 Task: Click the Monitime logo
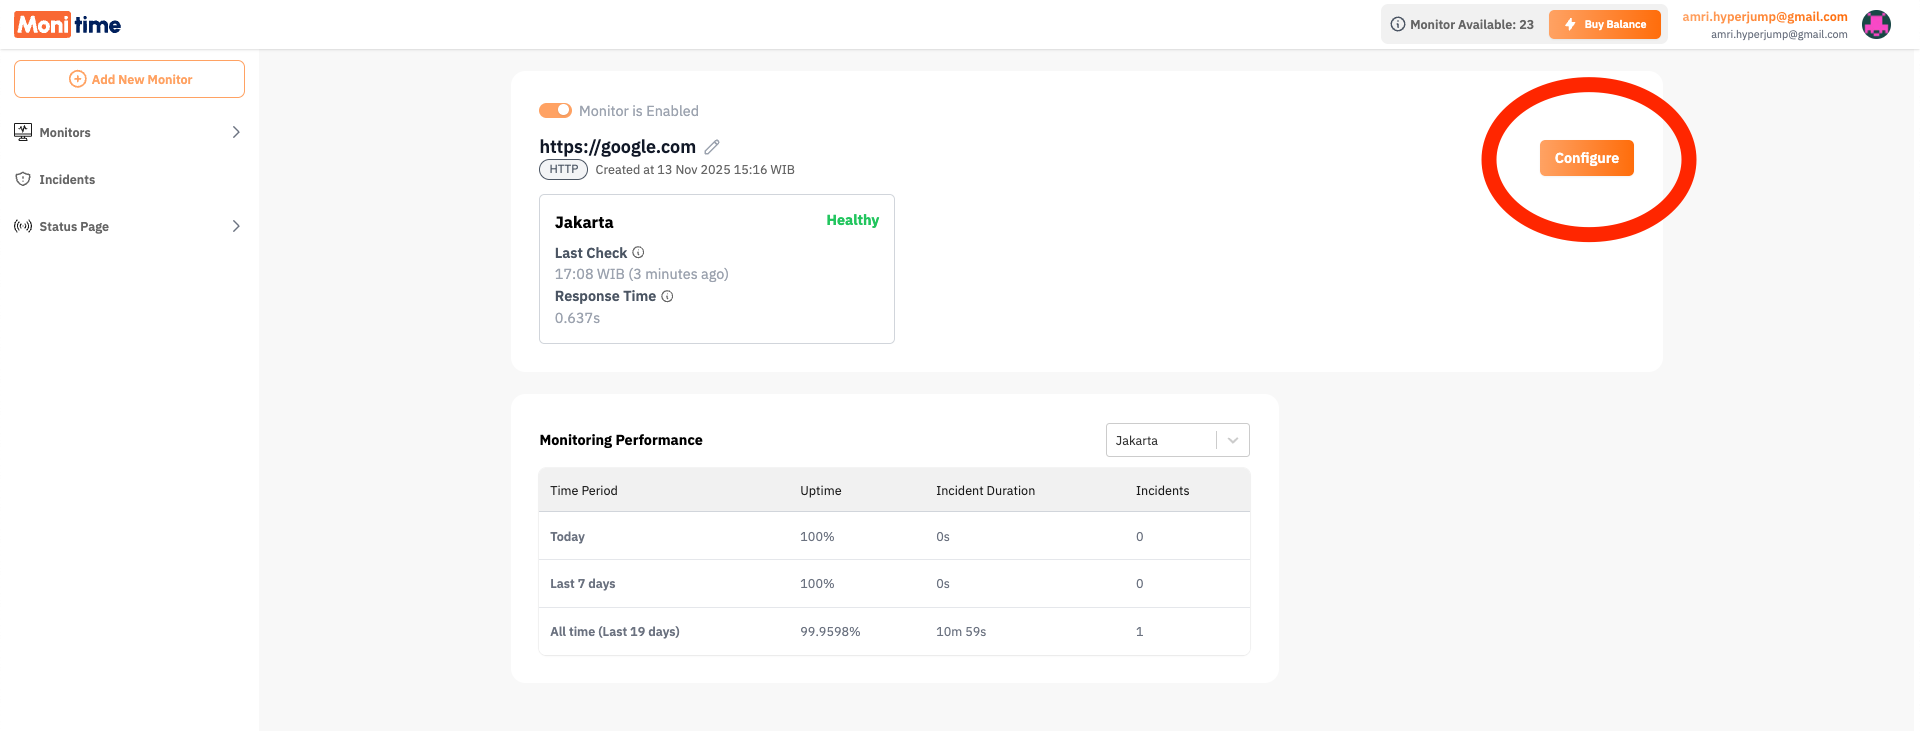pos(68,25)
